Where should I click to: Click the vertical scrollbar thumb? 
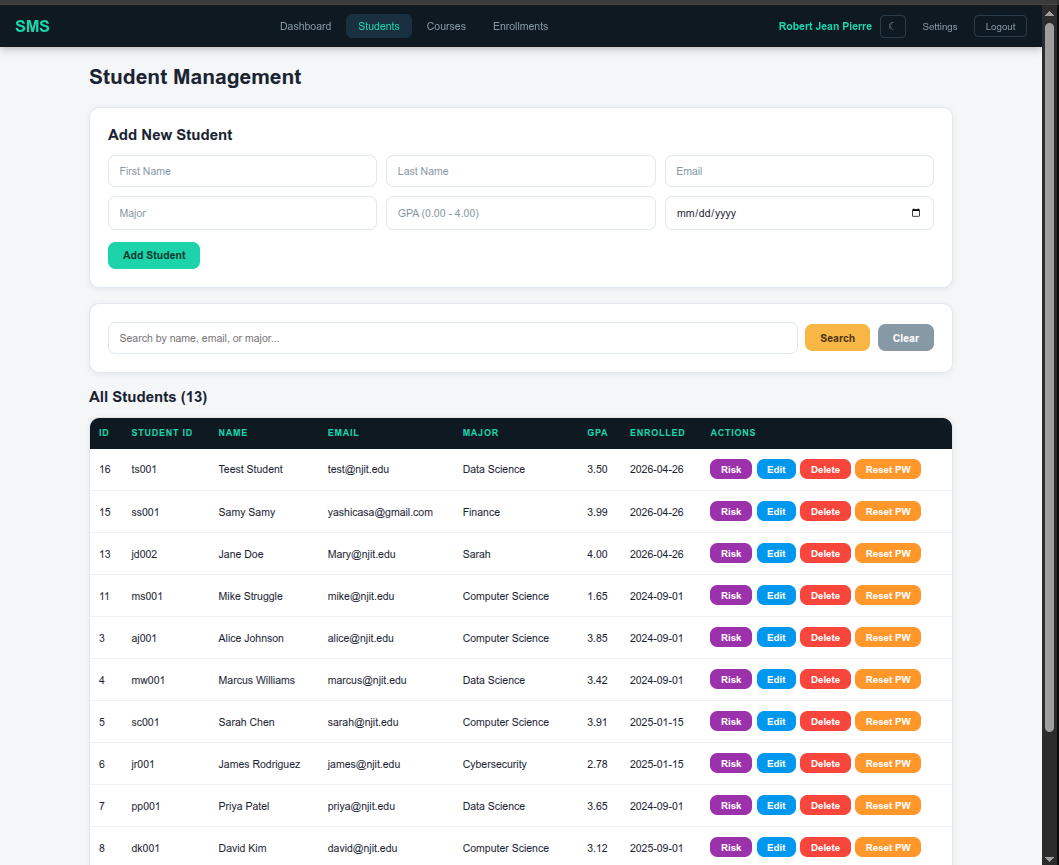tap(1050, 377)
